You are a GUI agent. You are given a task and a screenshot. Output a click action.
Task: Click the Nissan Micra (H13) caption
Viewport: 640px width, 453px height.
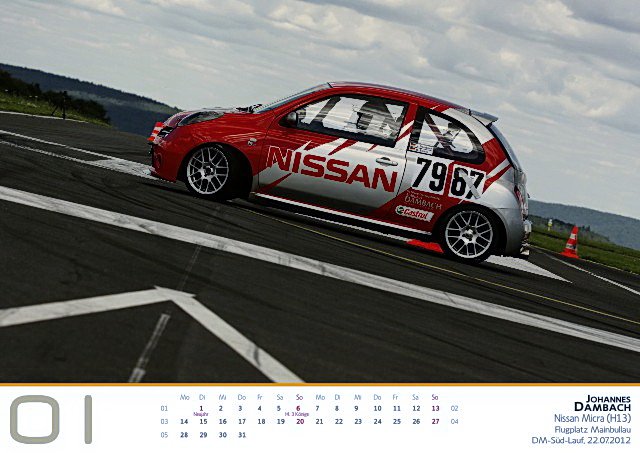[x=593, y=418]
